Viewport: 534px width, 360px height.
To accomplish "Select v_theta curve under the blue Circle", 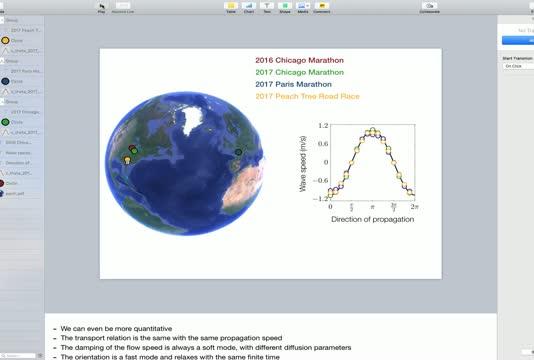I will click(x=21, y=92).
